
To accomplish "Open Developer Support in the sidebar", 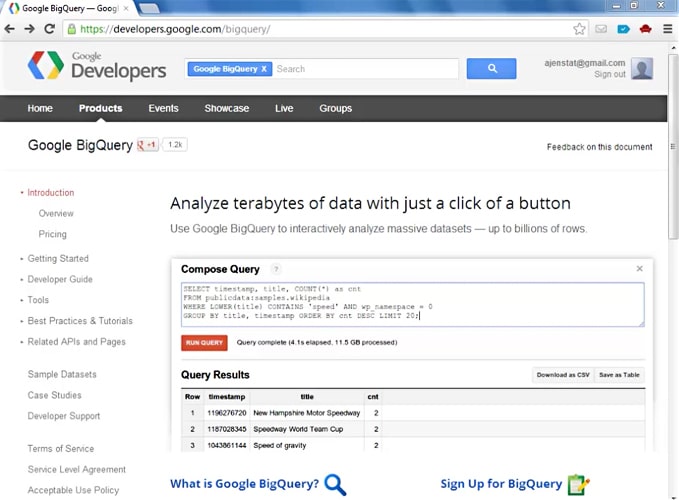I will [64, 416].
